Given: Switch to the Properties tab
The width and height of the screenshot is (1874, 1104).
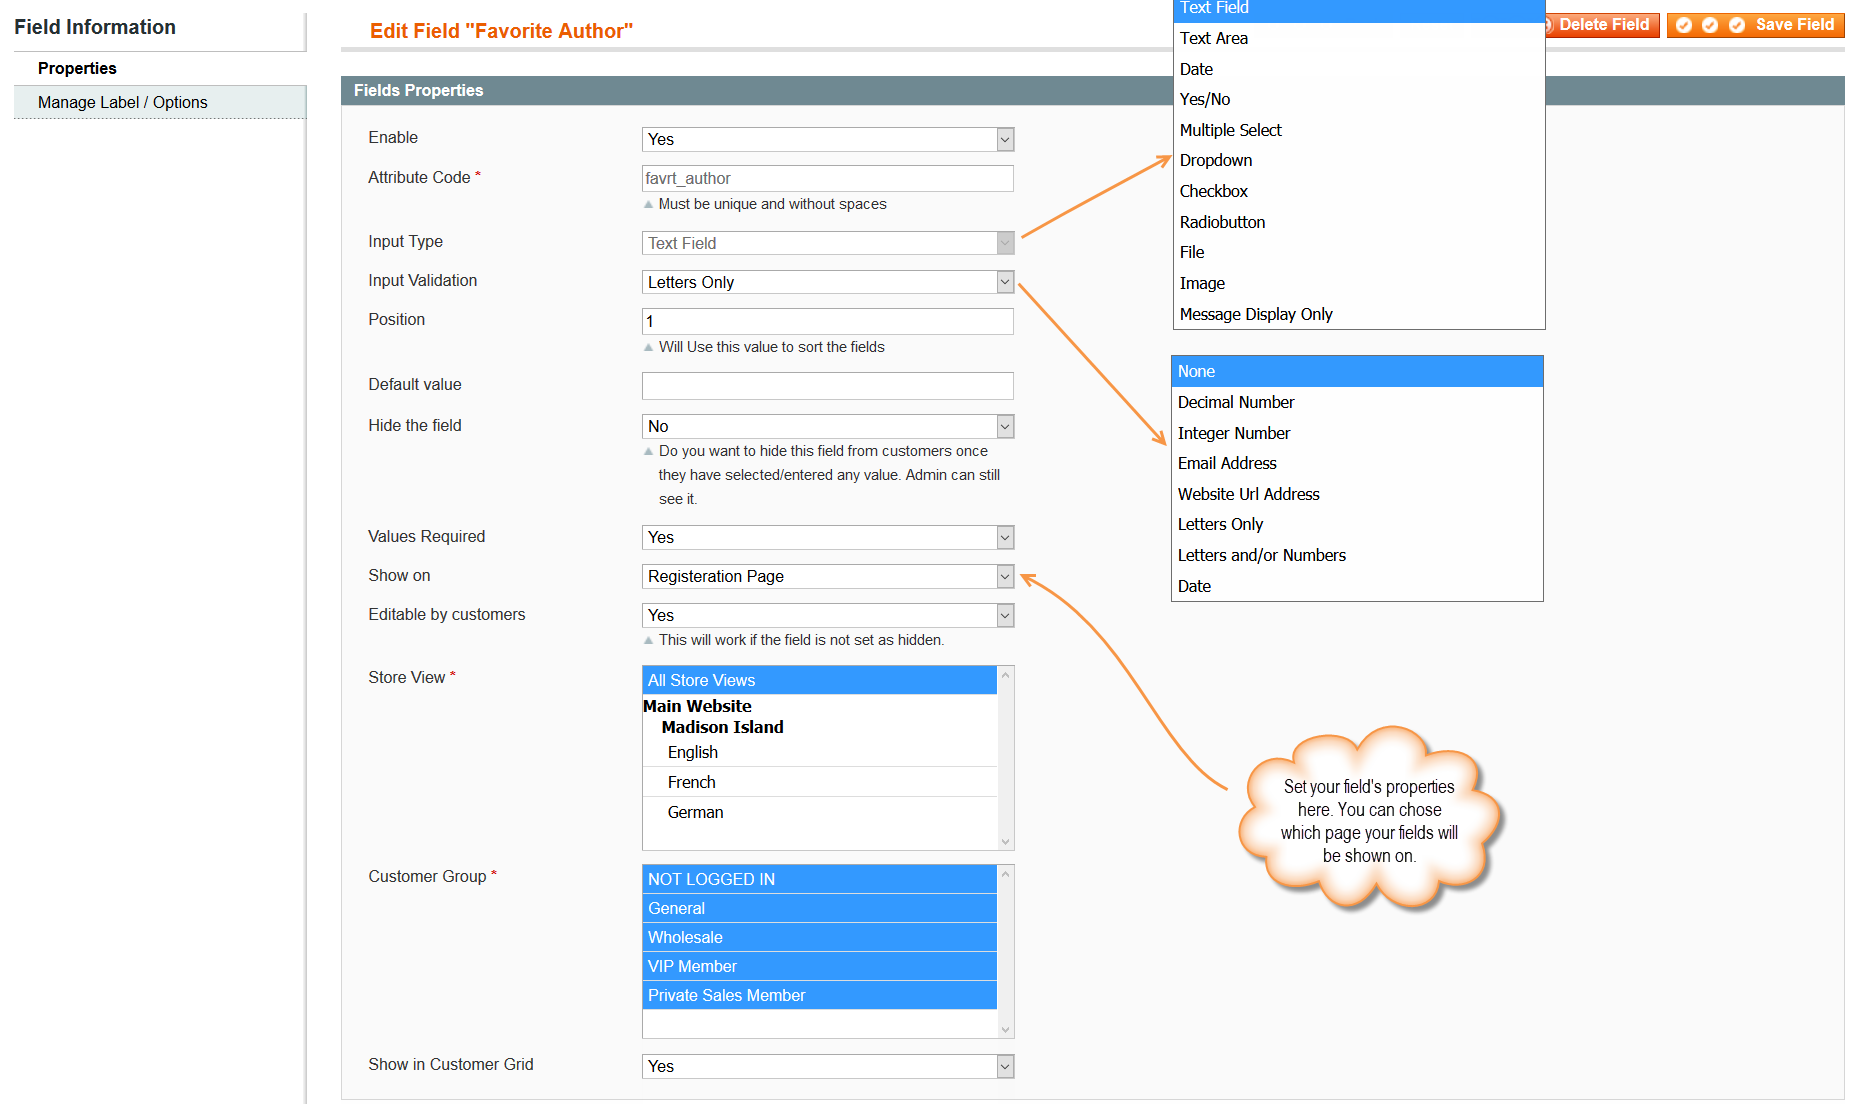Looking at the screenshot, I should [77, 68].
